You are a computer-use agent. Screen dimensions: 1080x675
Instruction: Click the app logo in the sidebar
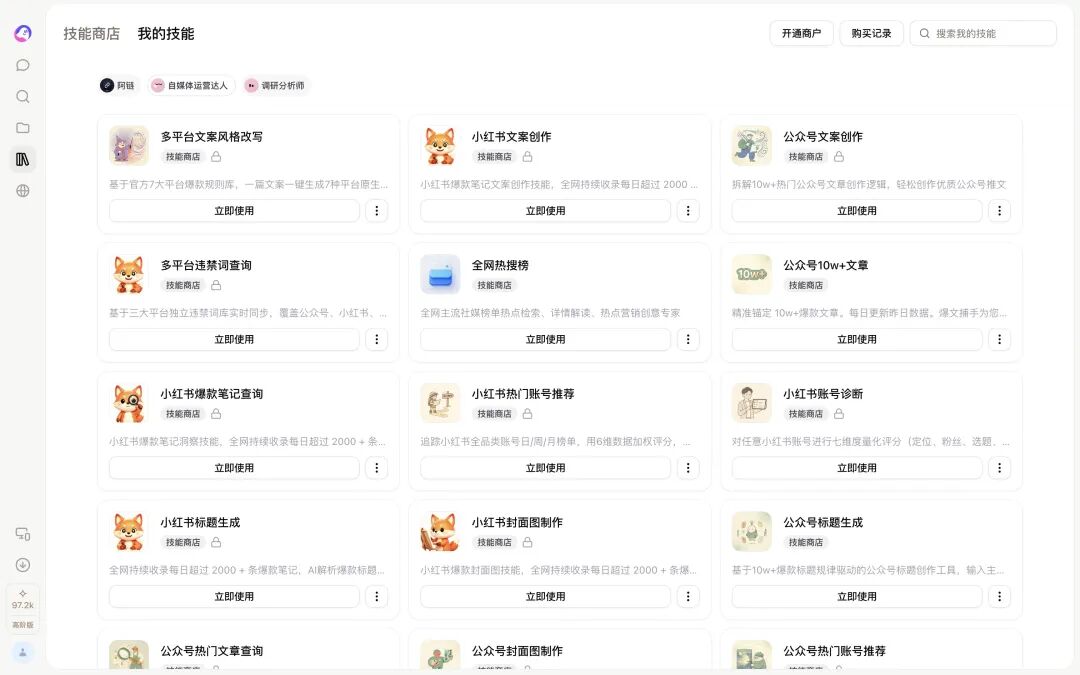click(x=23, y=33)
